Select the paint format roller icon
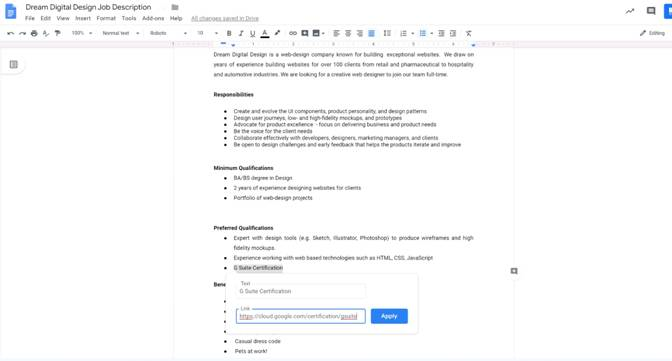Screen dimensions: 672x361 coord(57,33)
